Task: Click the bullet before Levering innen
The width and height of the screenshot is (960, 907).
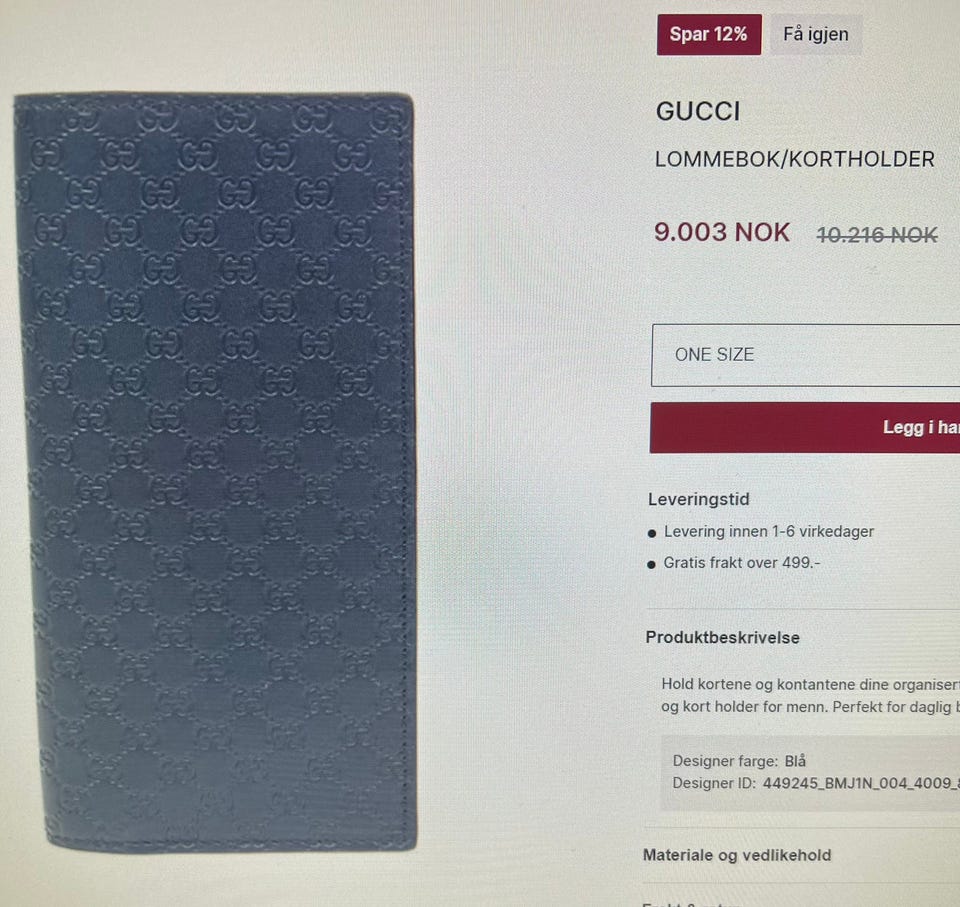Action: pyautogui.click(x=652, y=533)
